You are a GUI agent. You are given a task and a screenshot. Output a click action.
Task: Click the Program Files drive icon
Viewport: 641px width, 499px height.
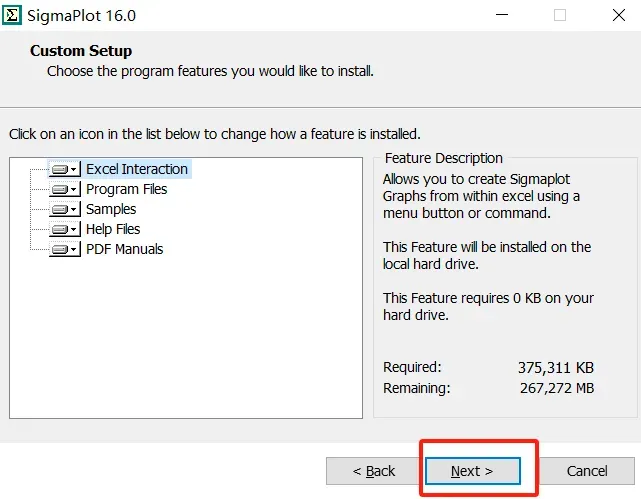(60, 189)
